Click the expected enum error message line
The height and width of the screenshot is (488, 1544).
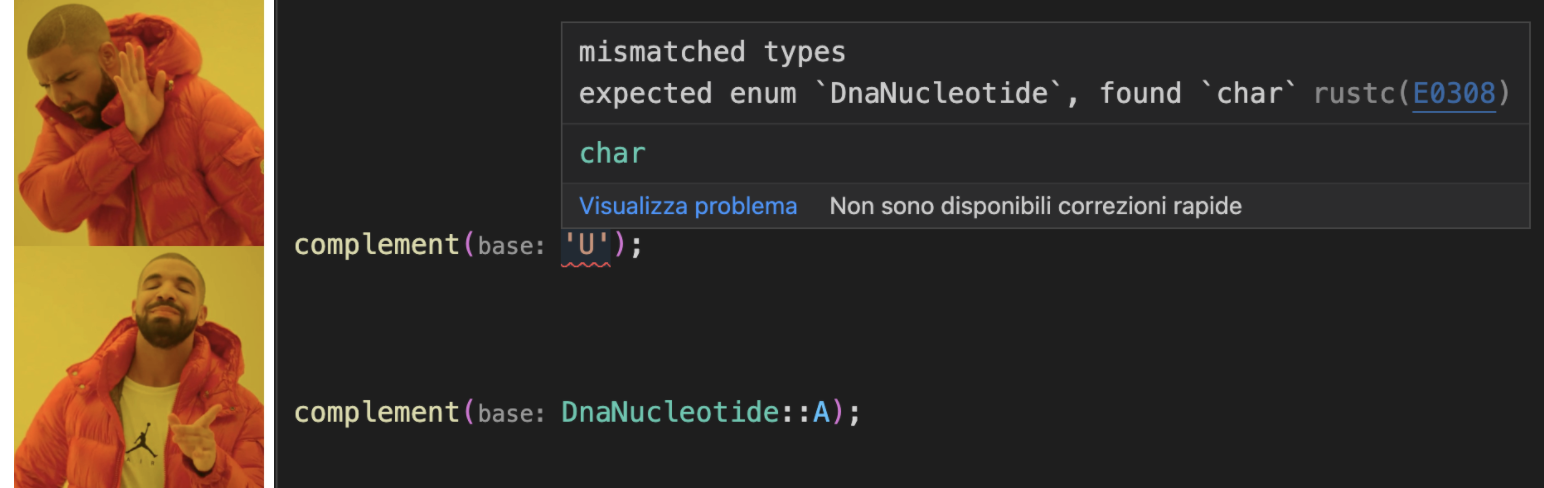(x=1044, y=94)
